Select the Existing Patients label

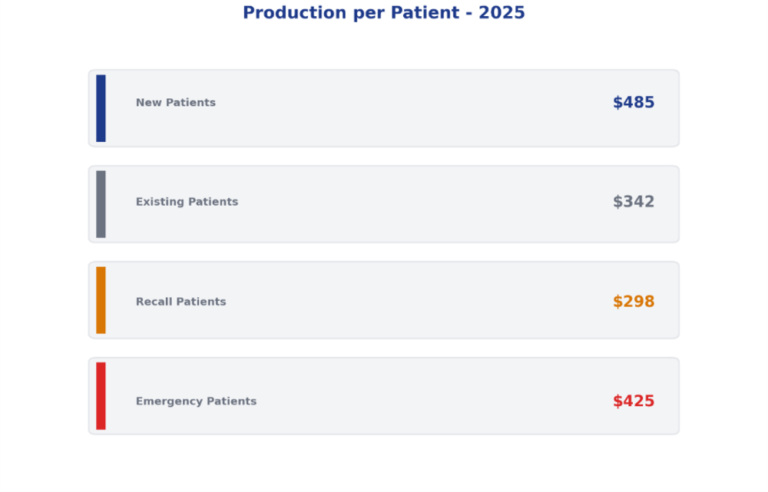[x=187, y=202]
